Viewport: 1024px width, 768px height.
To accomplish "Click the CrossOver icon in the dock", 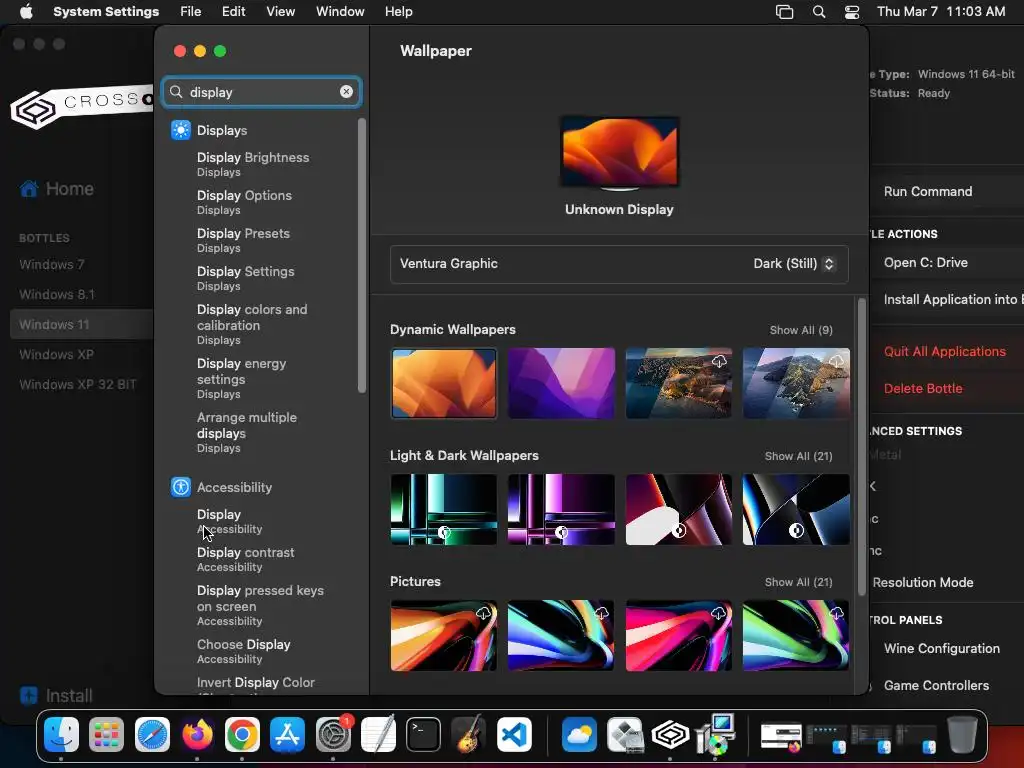I will 670,734.
